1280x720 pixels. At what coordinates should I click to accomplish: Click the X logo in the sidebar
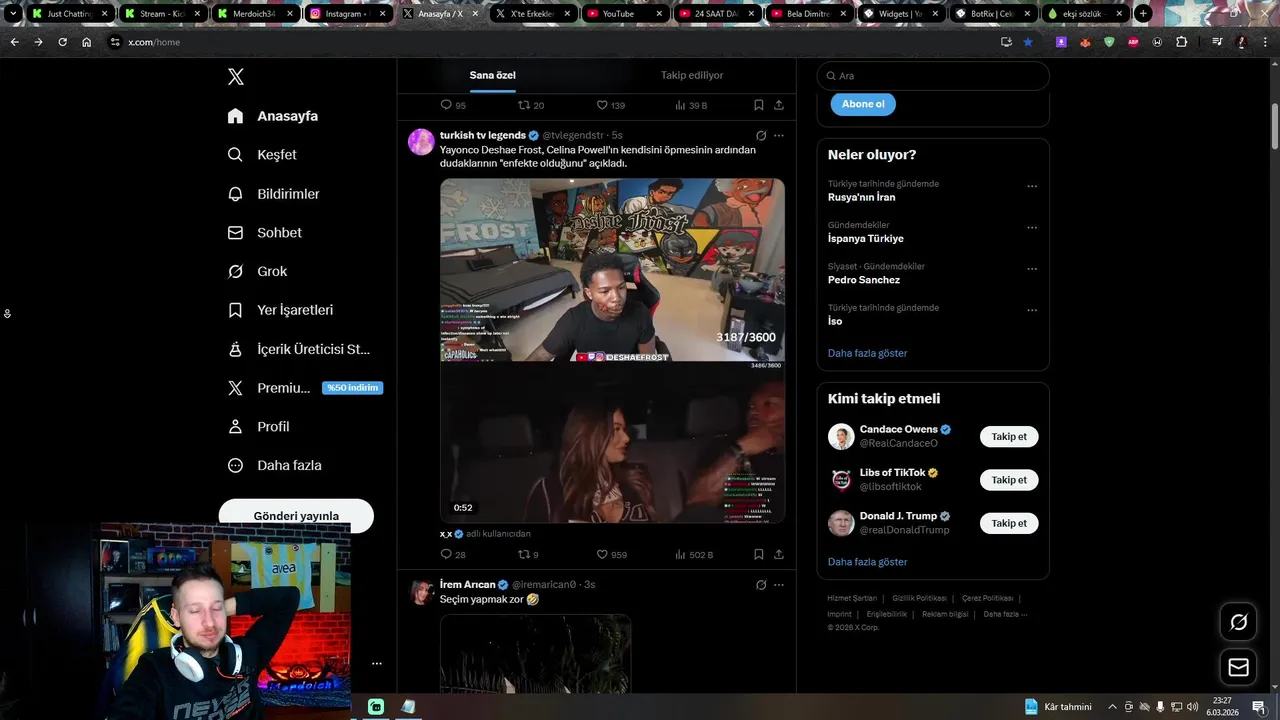[236, 77]
